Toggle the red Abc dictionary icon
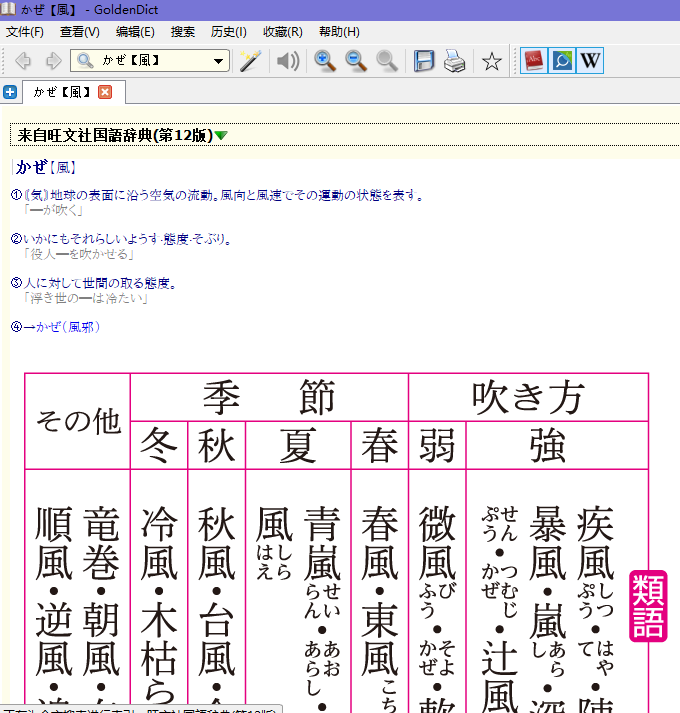 point(533,61)
